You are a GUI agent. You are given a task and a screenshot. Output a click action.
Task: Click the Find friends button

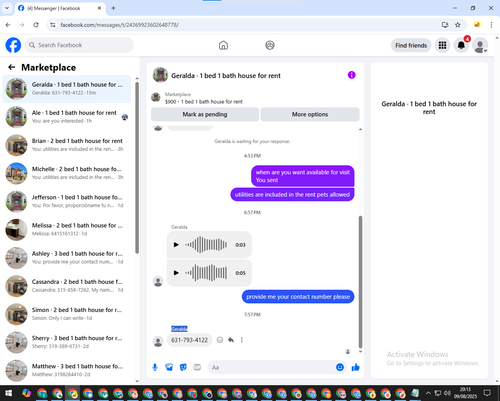coord(411,45)
